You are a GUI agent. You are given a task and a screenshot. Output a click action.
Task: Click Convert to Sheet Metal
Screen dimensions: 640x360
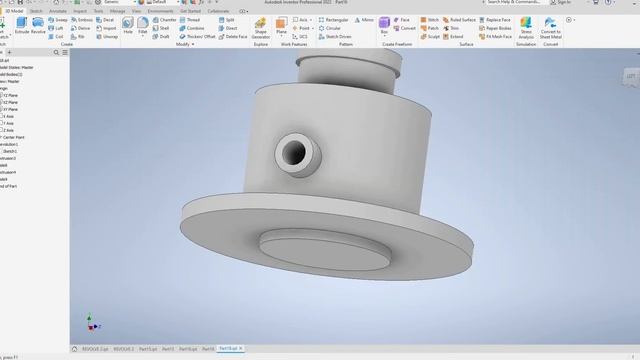point(551,28)
